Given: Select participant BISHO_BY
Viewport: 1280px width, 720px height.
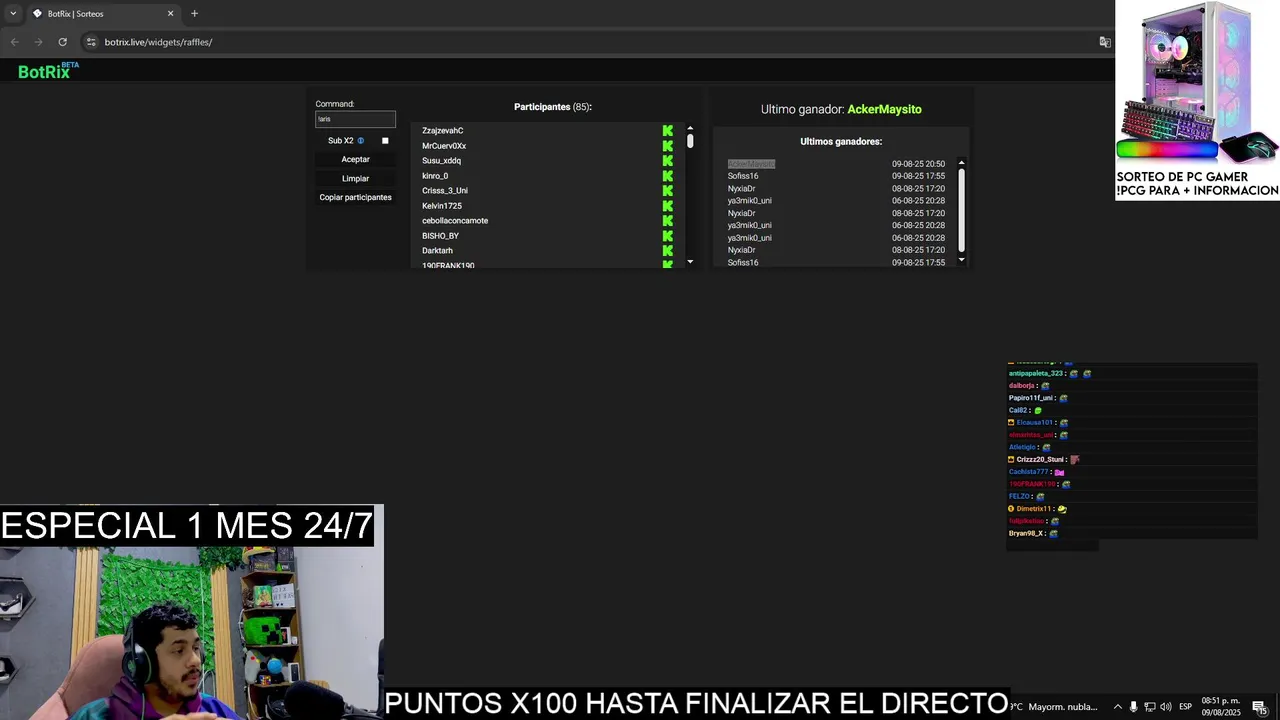Looking at the screenshot, I should coord(440,236).
